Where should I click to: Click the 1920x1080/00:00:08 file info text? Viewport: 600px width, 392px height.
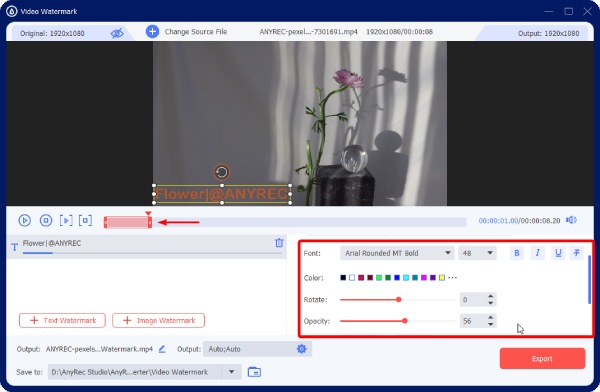tap(399, 32)
